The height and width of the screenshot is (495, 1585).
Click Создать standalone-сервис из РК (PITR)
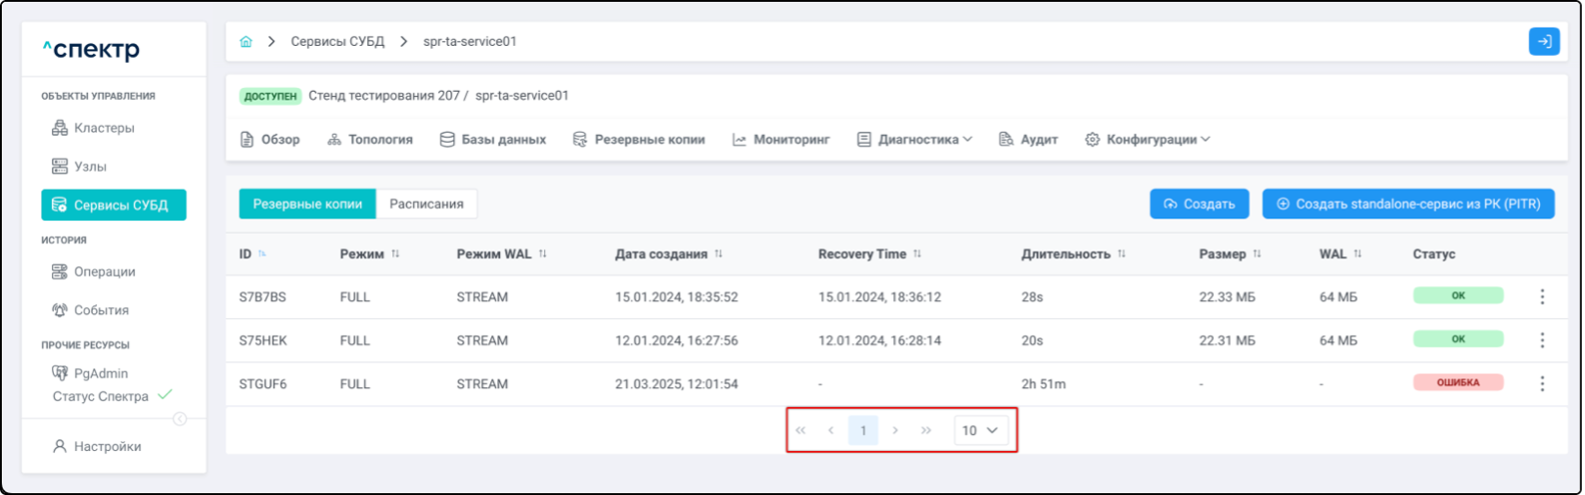(x=1408, y=204)
